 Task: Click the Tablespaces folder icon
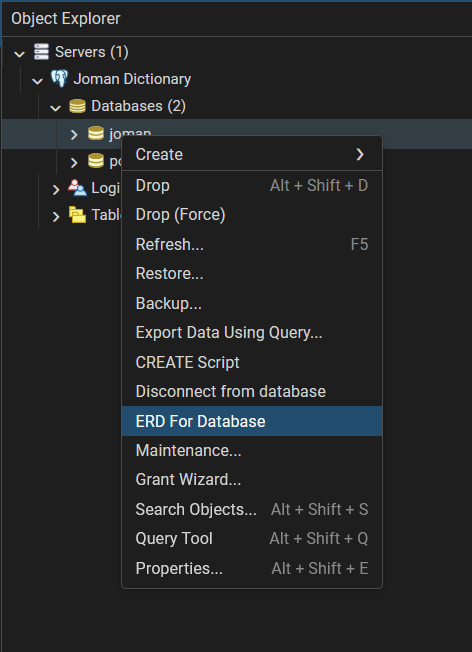click(77, 215)
